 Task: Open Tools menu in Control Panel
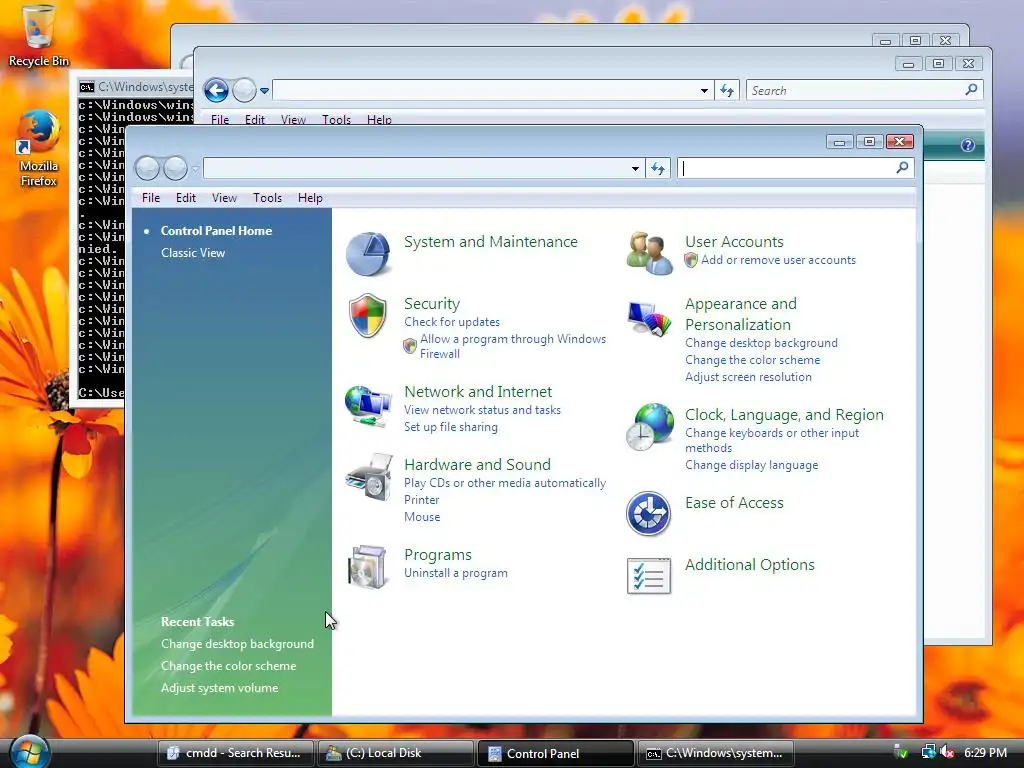(x=267, y=198)
